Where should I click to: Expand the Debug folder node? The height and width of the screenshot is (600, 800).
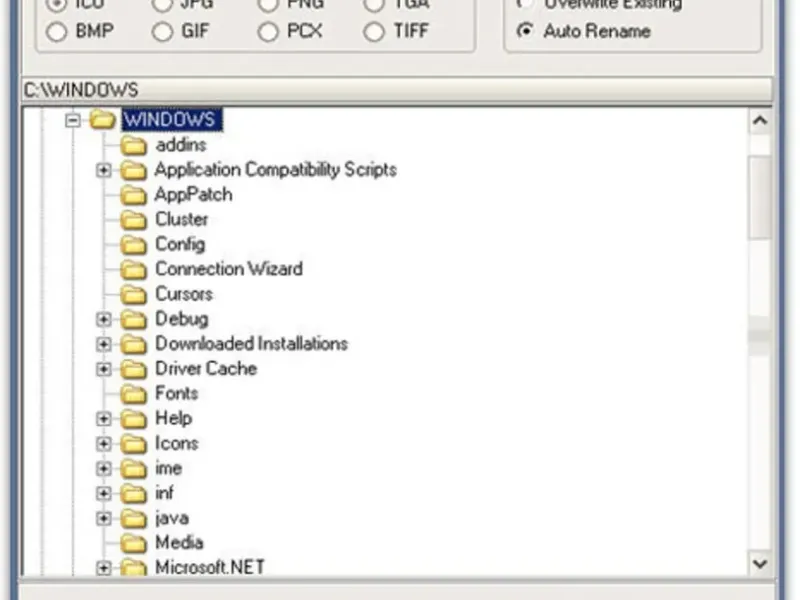click(104, 319)
